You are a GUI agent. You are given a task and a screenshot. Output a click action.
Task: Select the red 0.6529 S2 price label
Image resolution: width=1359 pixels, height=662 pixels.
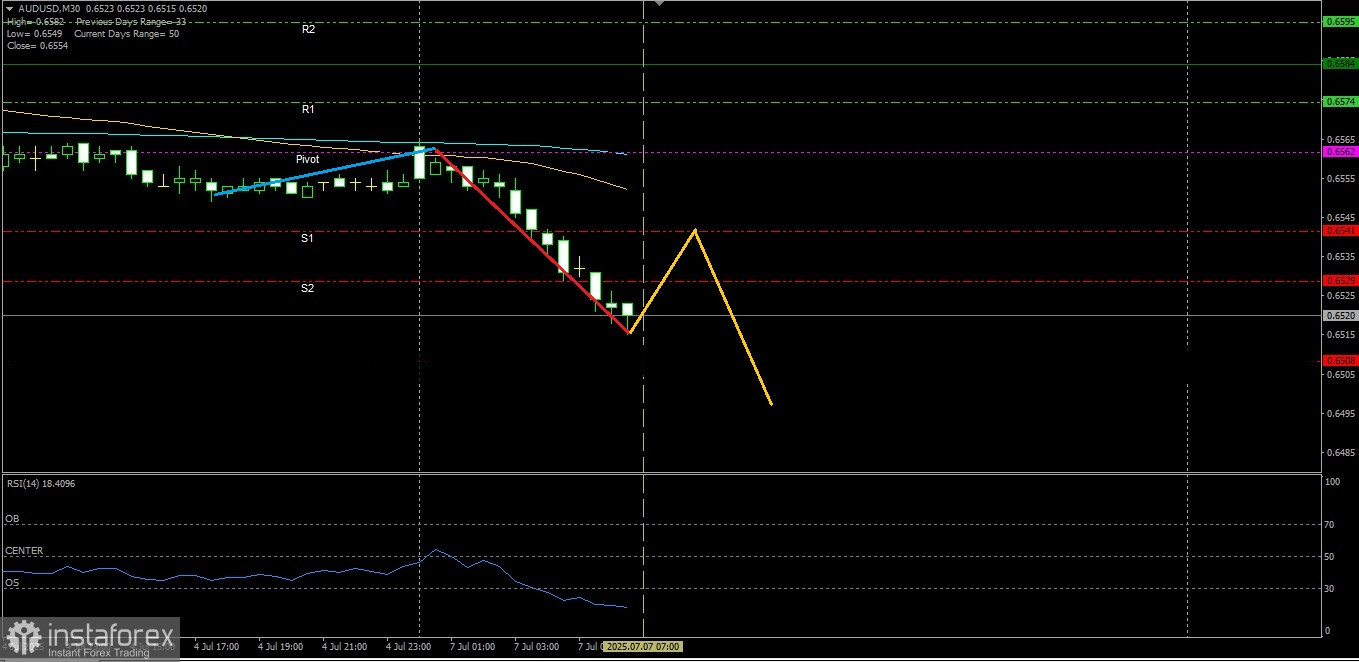click(1339, 281)
